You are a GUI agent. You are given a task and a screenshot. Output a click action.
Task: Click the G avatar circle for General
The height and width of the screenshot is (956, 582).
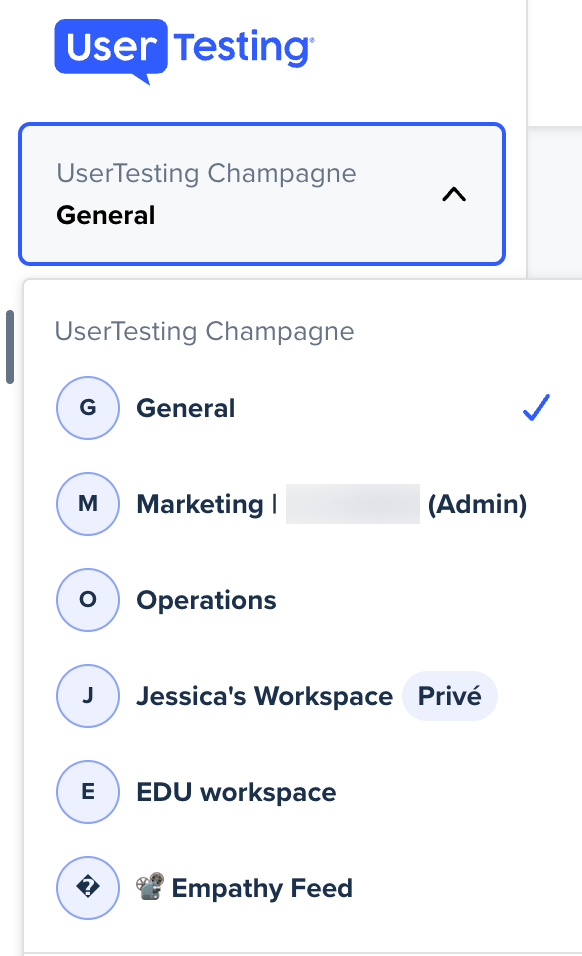(x=88, y=408)
